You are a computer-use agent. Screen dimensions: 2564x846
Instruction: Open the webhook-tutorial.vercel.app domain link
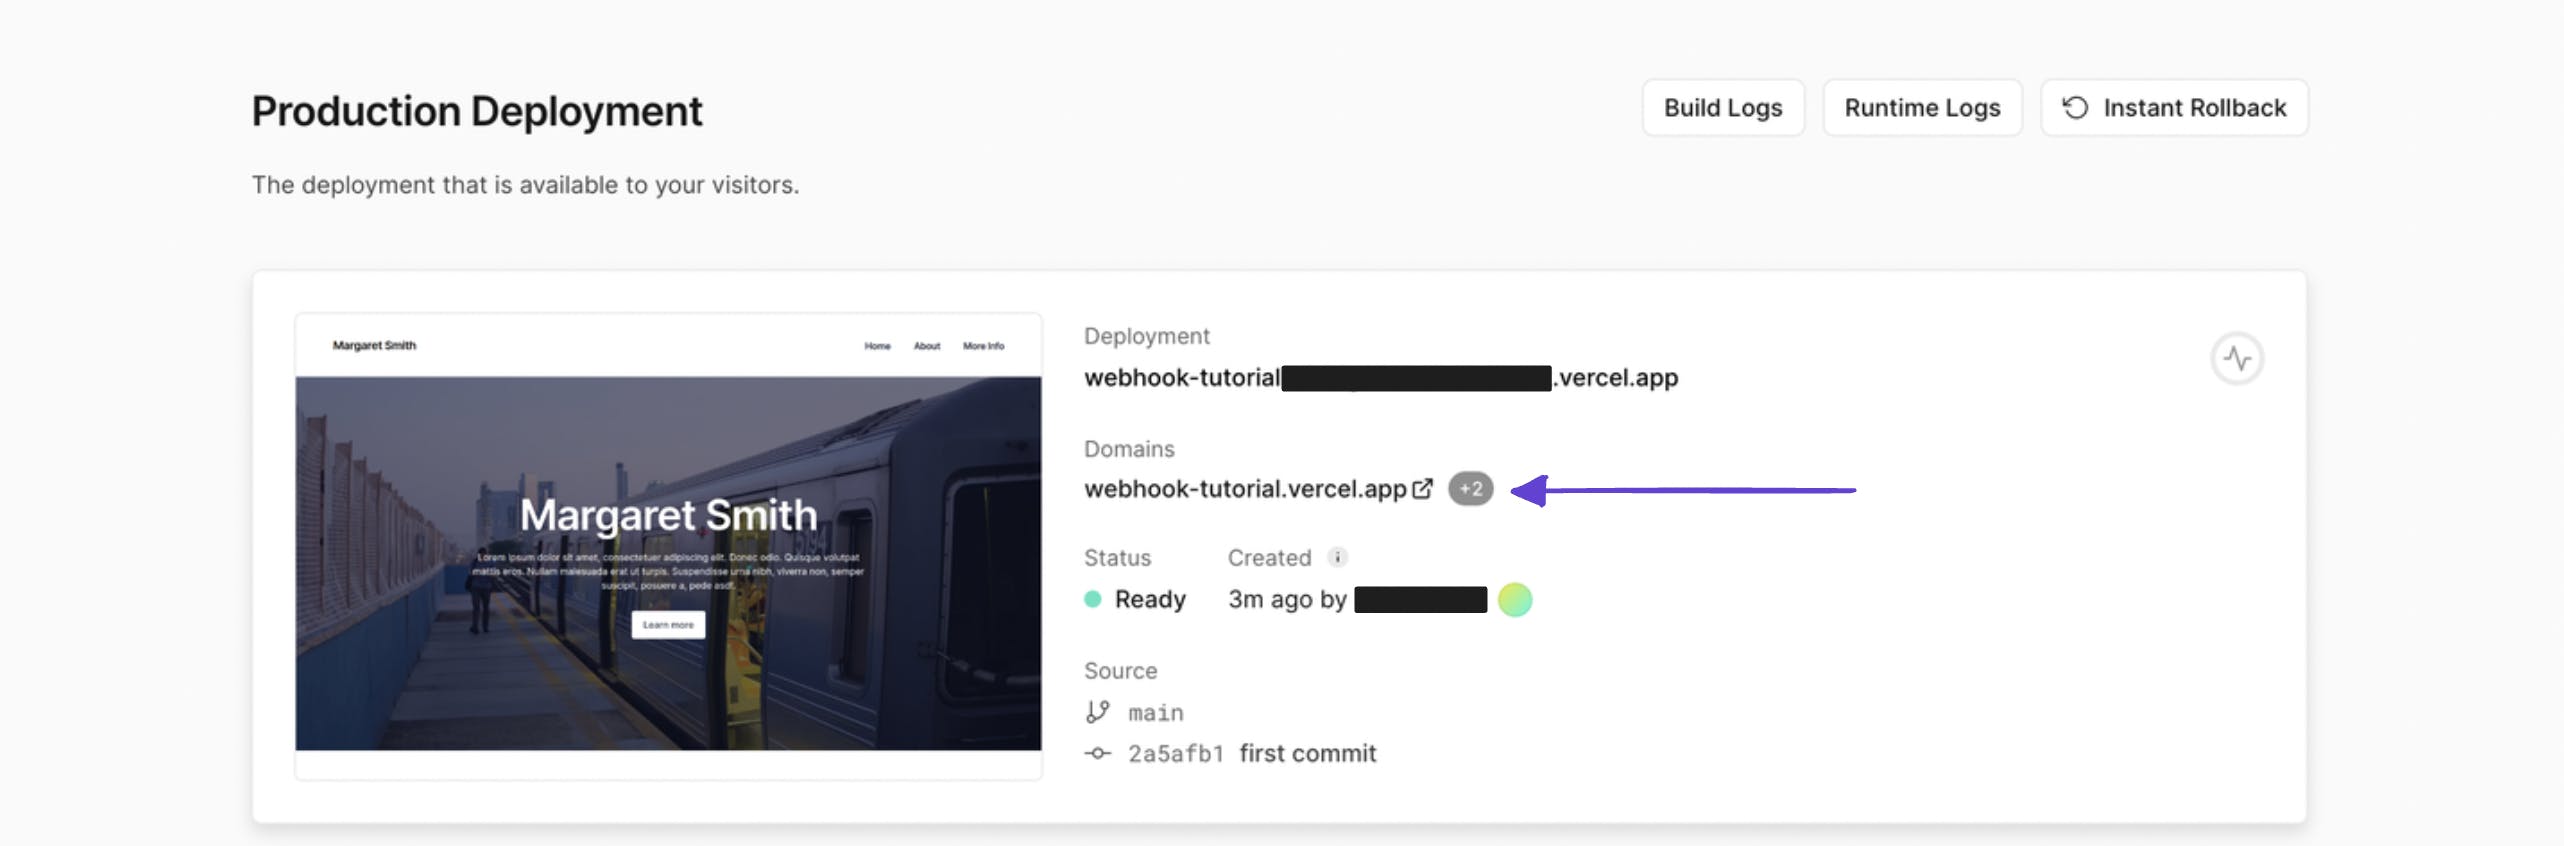click(x=1245, y=489)
